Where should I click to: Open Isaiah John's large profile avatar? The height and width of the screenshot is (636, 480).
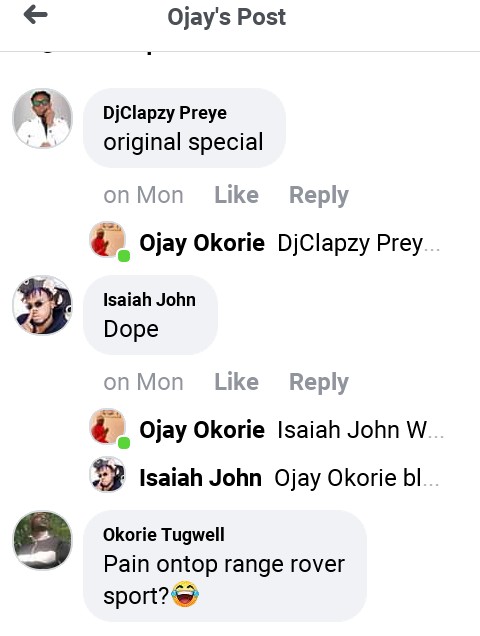(x=43, y=305)
